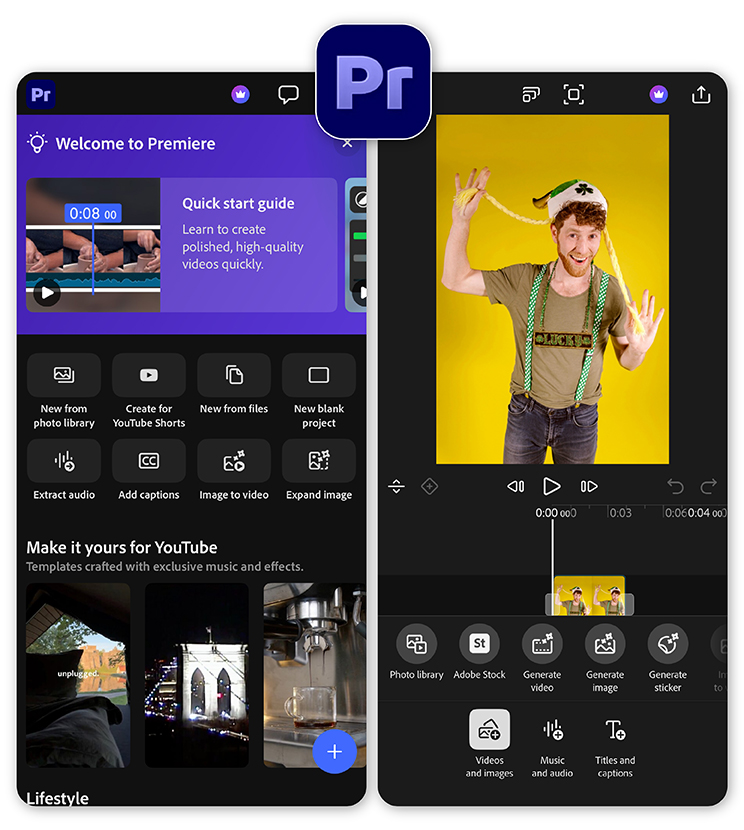Choose Generate image

click(x=605, y=658)
